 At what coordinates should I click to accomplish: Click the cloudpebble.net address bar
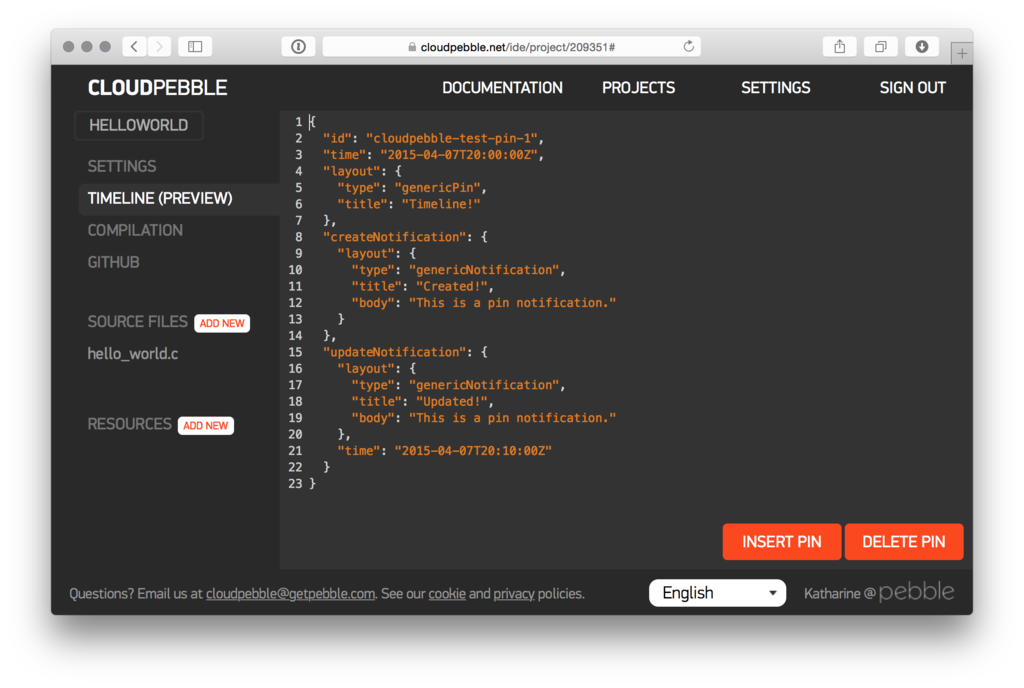(x=512, y=46)
